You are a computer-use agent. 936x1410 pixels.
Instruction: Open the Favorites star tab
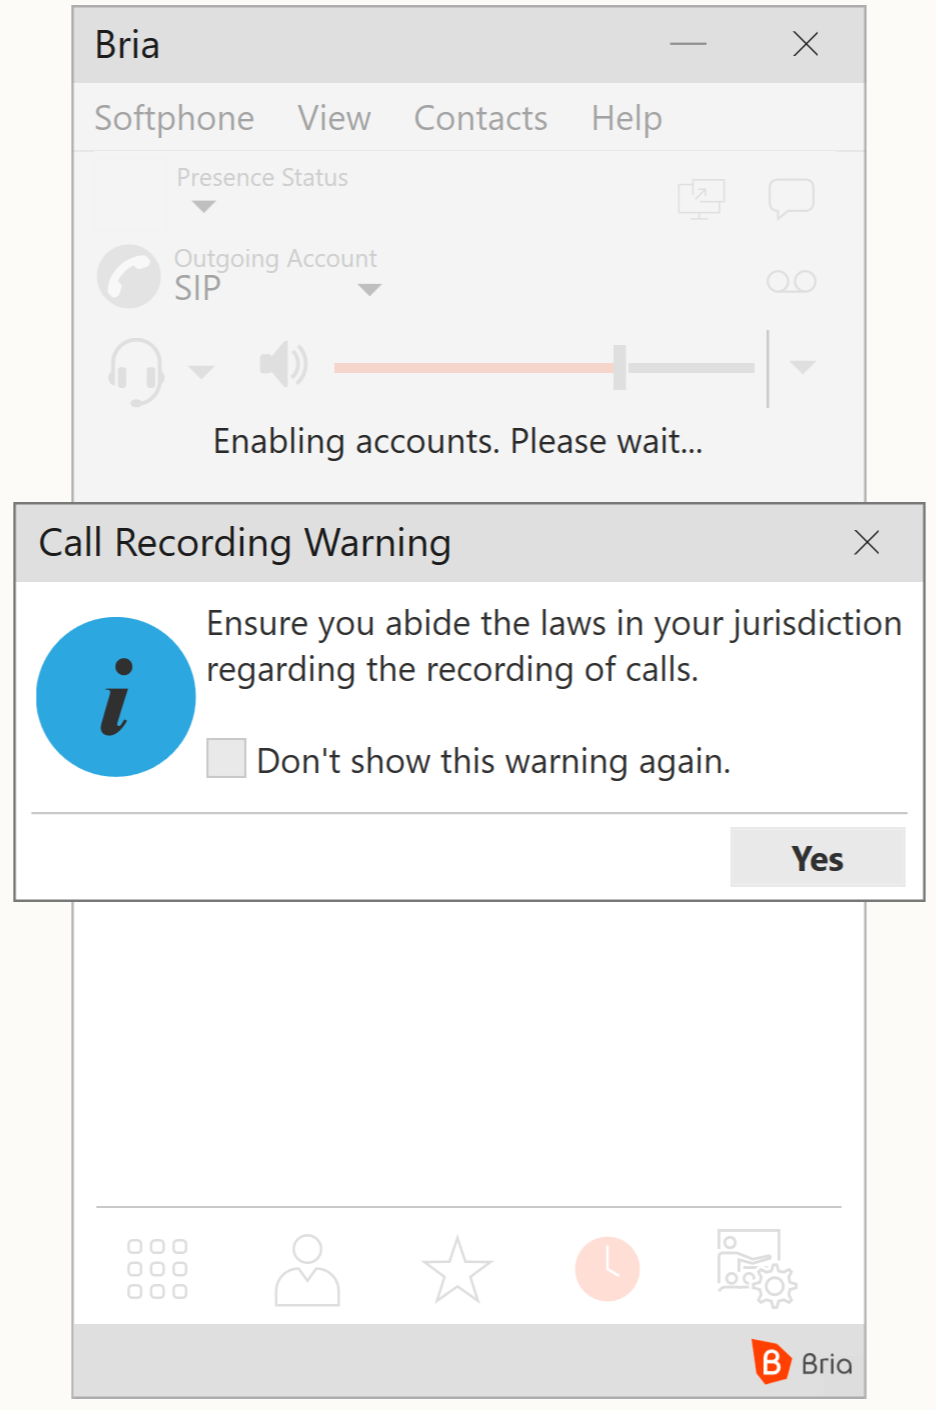coord(457,1269)
